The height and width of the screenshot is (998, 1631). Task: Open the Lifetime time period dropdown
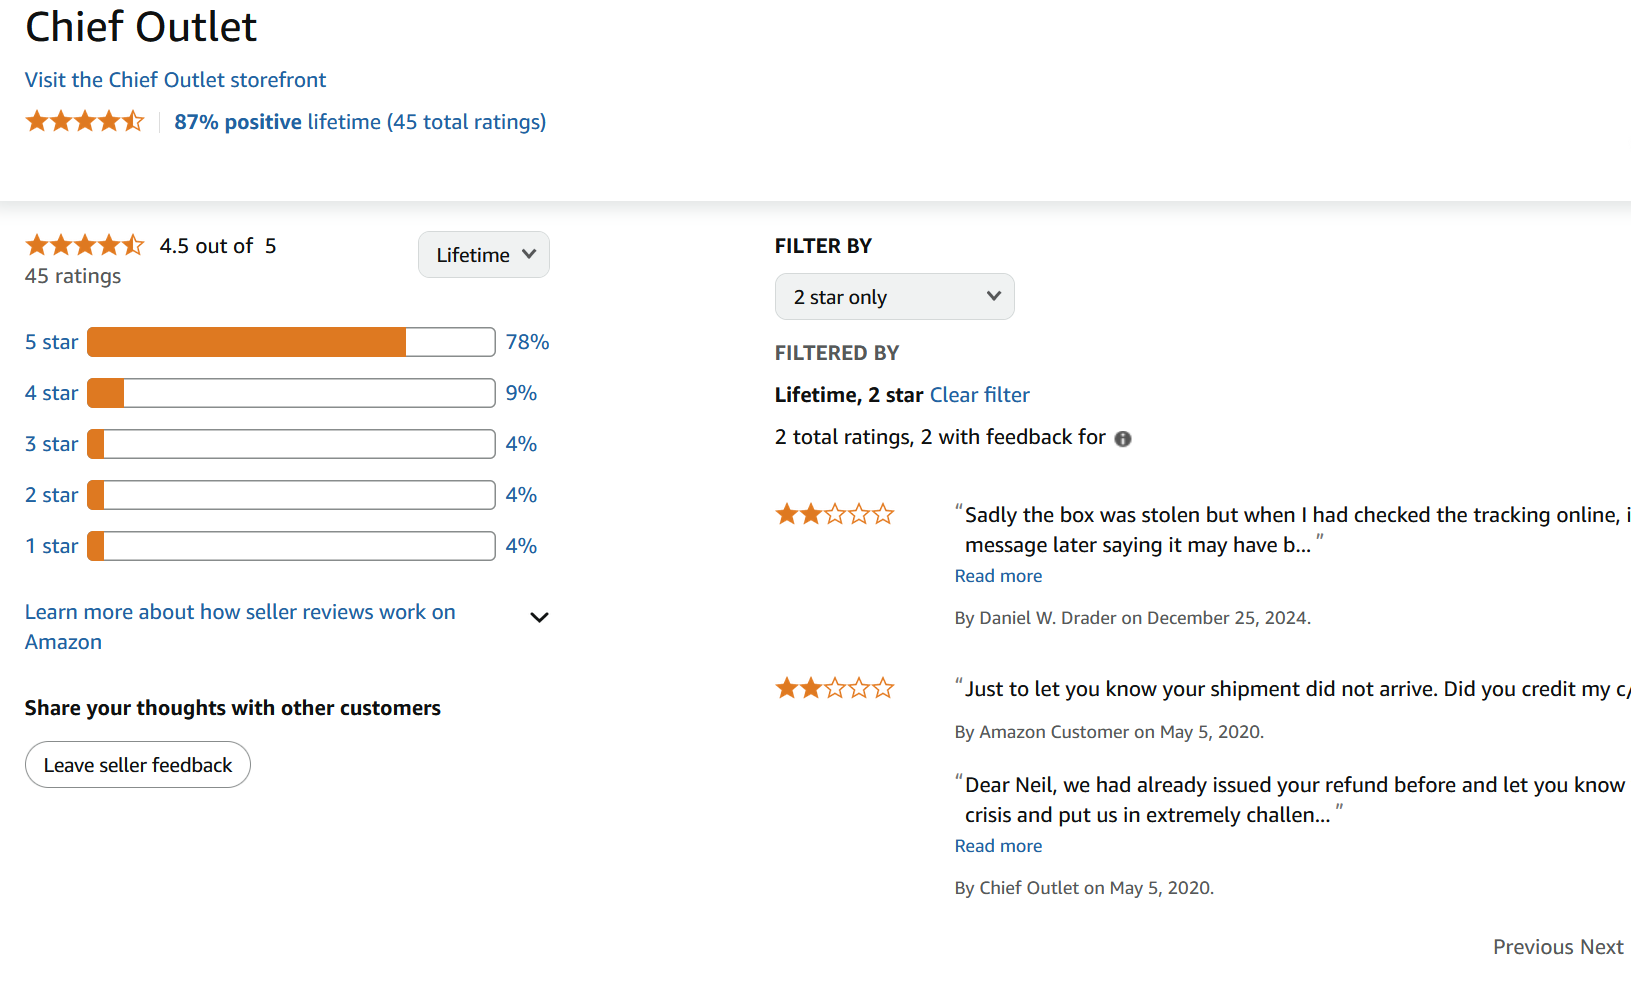point(484,255)
